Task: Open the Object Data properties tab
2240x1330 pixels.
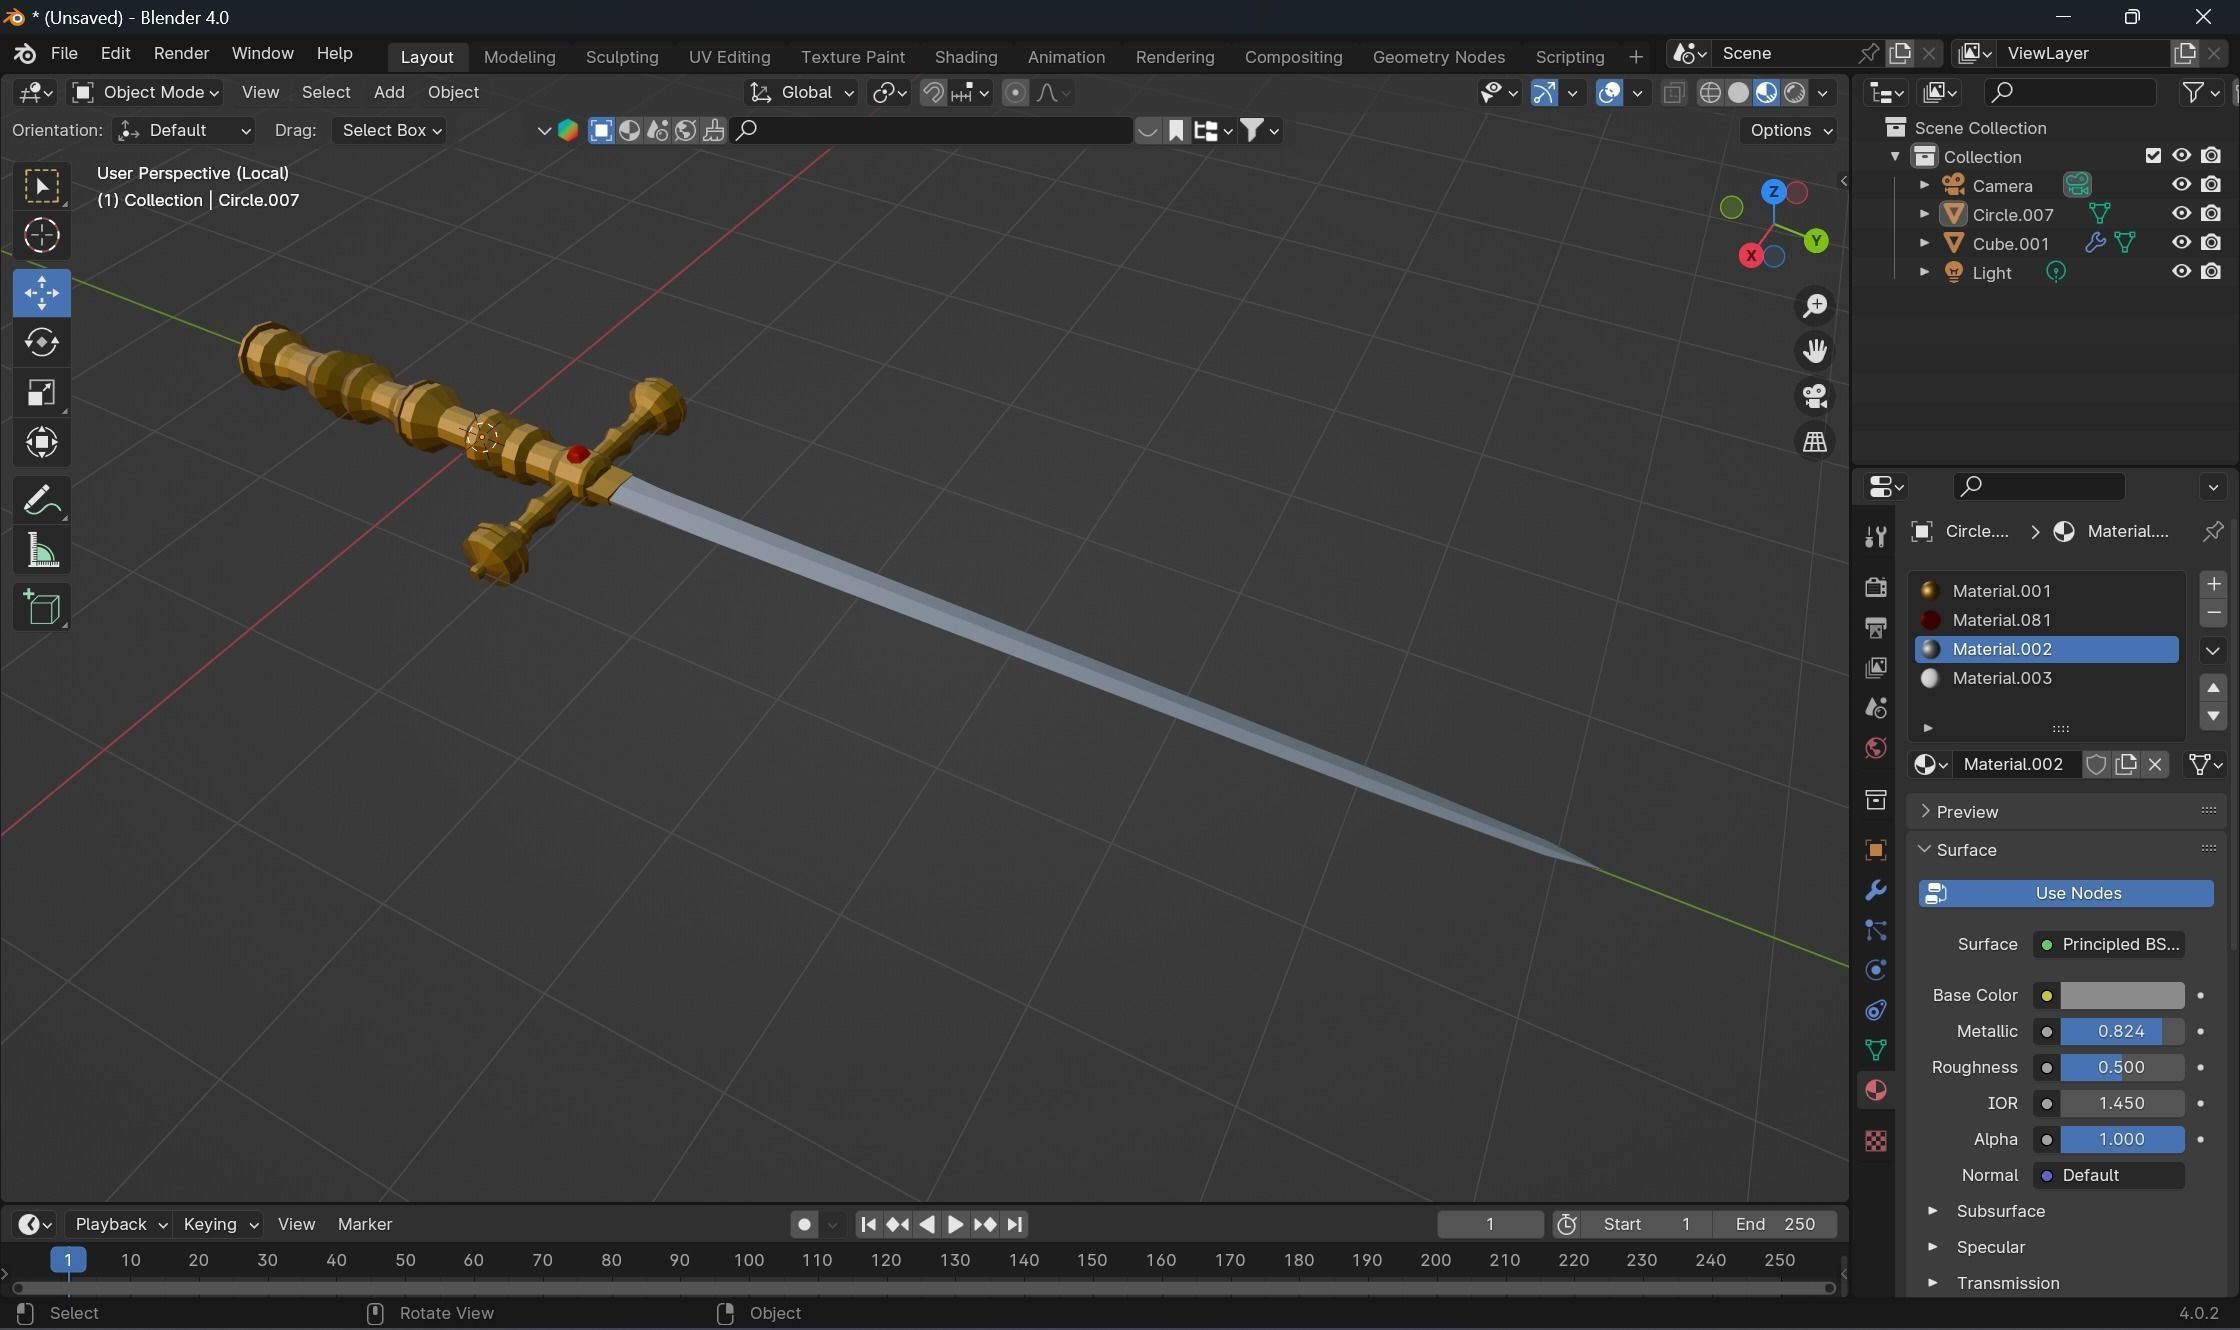Action: click(1876, 1050)
